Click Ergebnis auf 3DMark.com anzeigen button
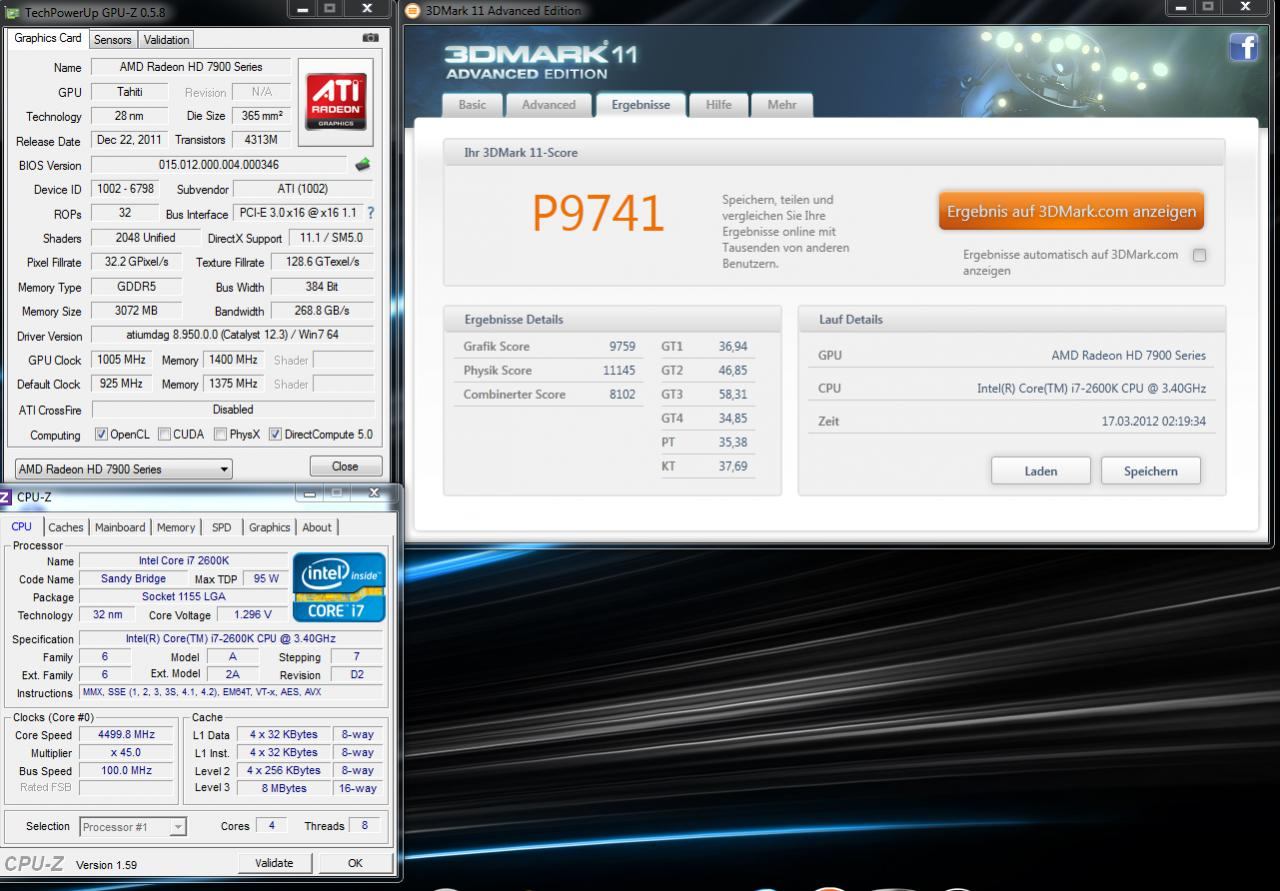This screenshot has width=1280, height=891. point(1071,211)
